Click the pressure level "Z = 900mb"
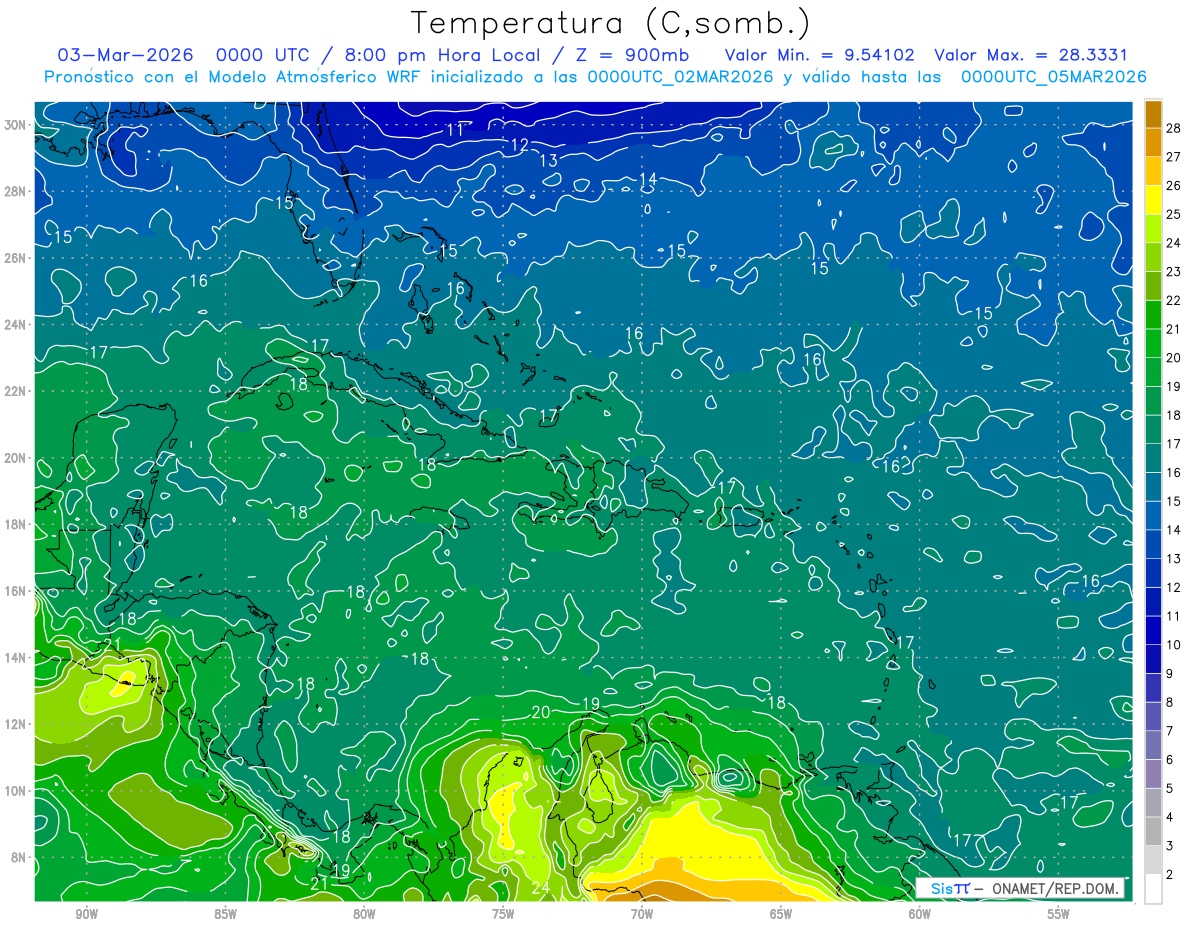 pos(633,55)
